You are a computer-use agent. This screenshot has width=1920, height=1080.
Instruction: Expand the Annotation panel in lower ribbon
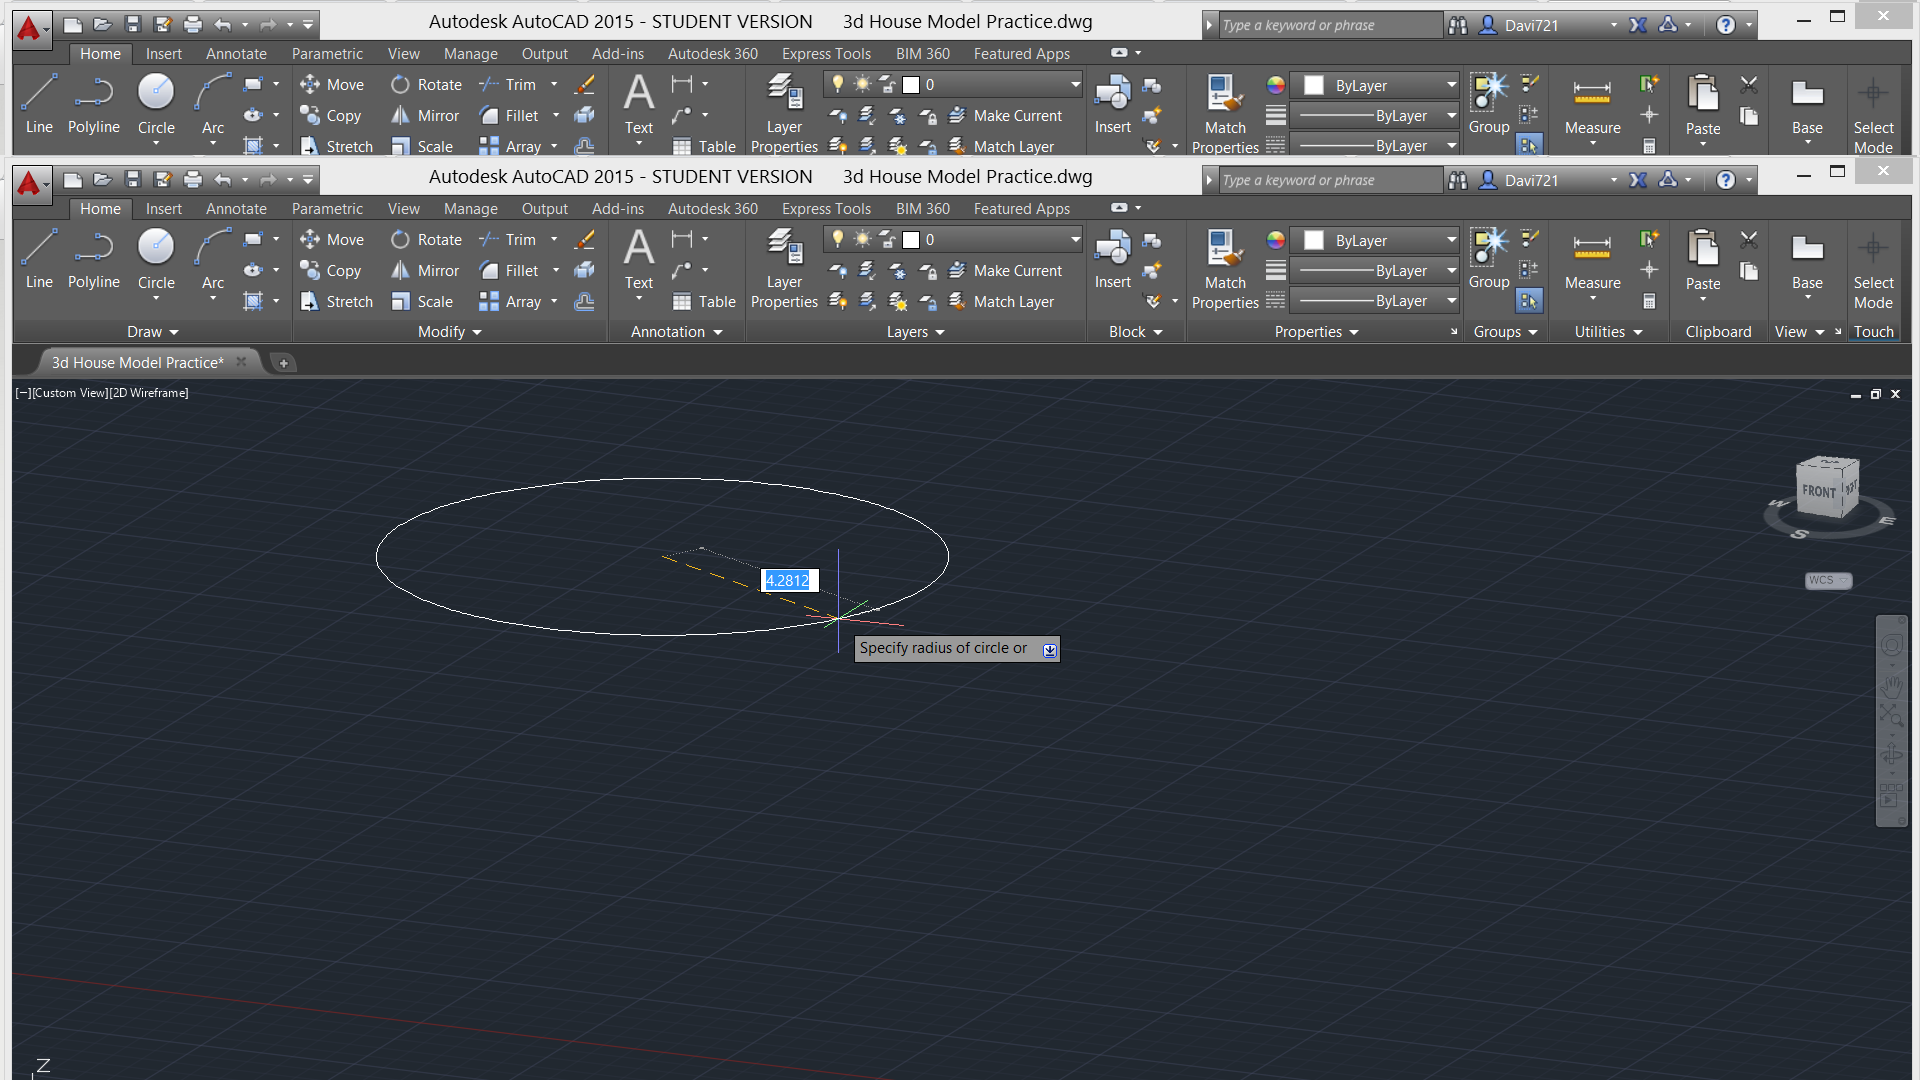click(x=676, y=332)
